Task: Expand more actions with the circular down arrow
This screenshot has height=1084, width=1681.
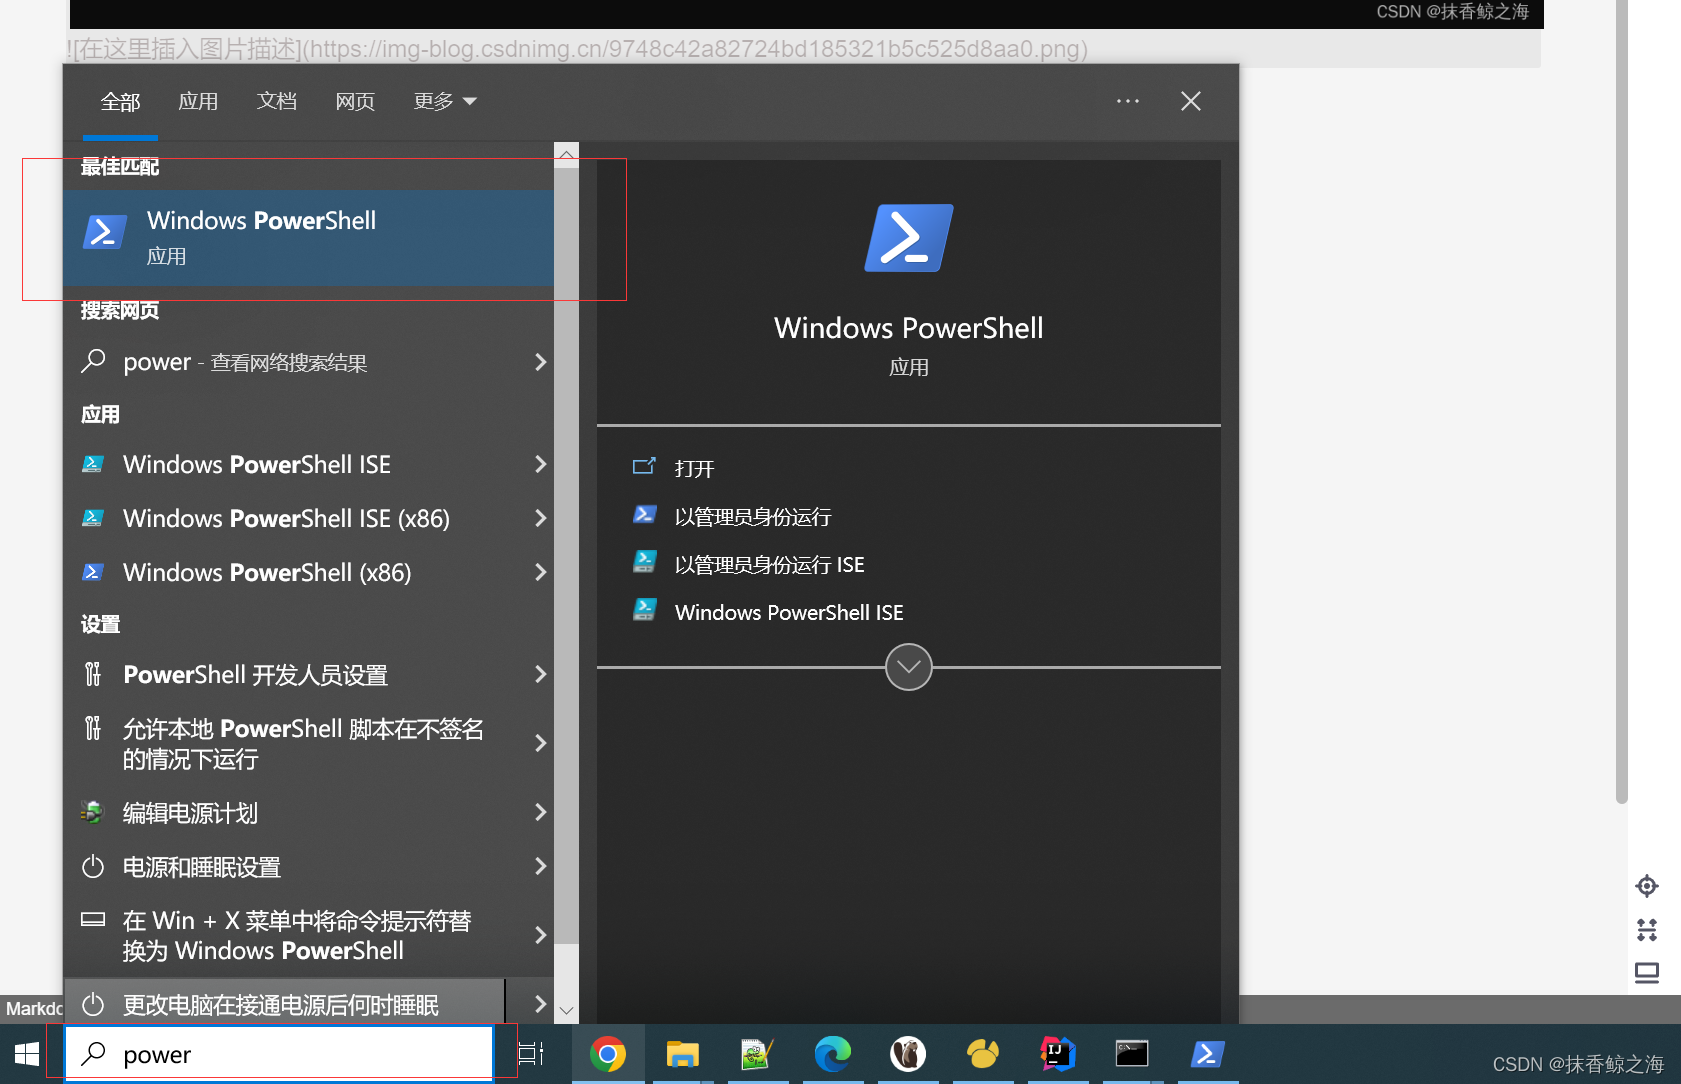Action: pyautogui.click(x=909, y=667)
